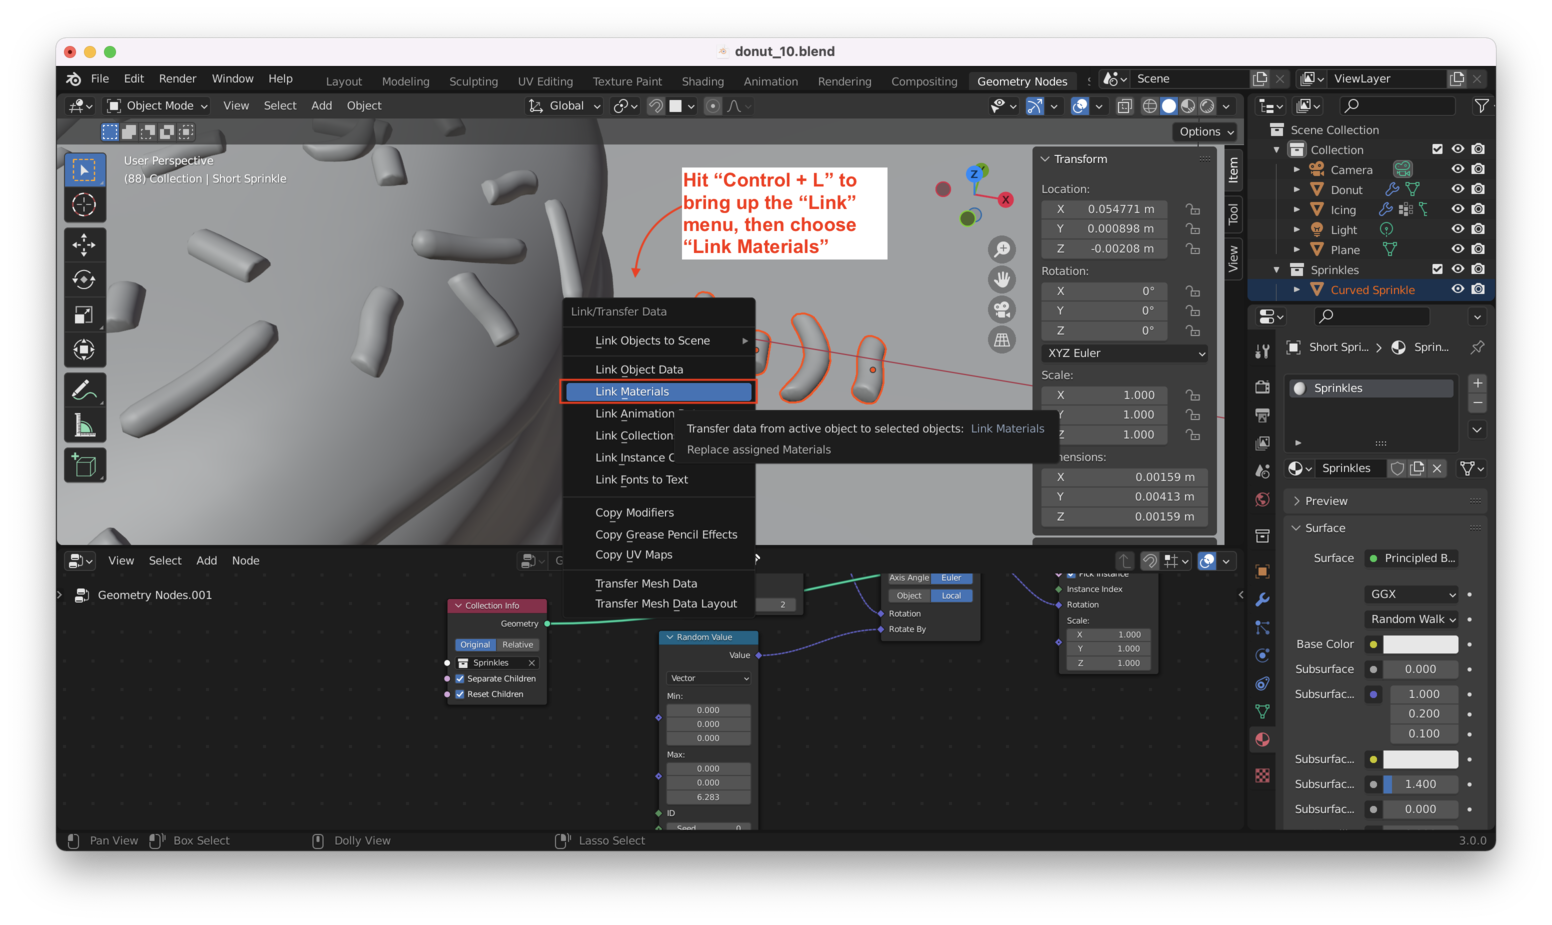Switch to the Shading workspace tab
Image resolution: width=1552 pixels, height=925 pixels.
tap(702, 81)
